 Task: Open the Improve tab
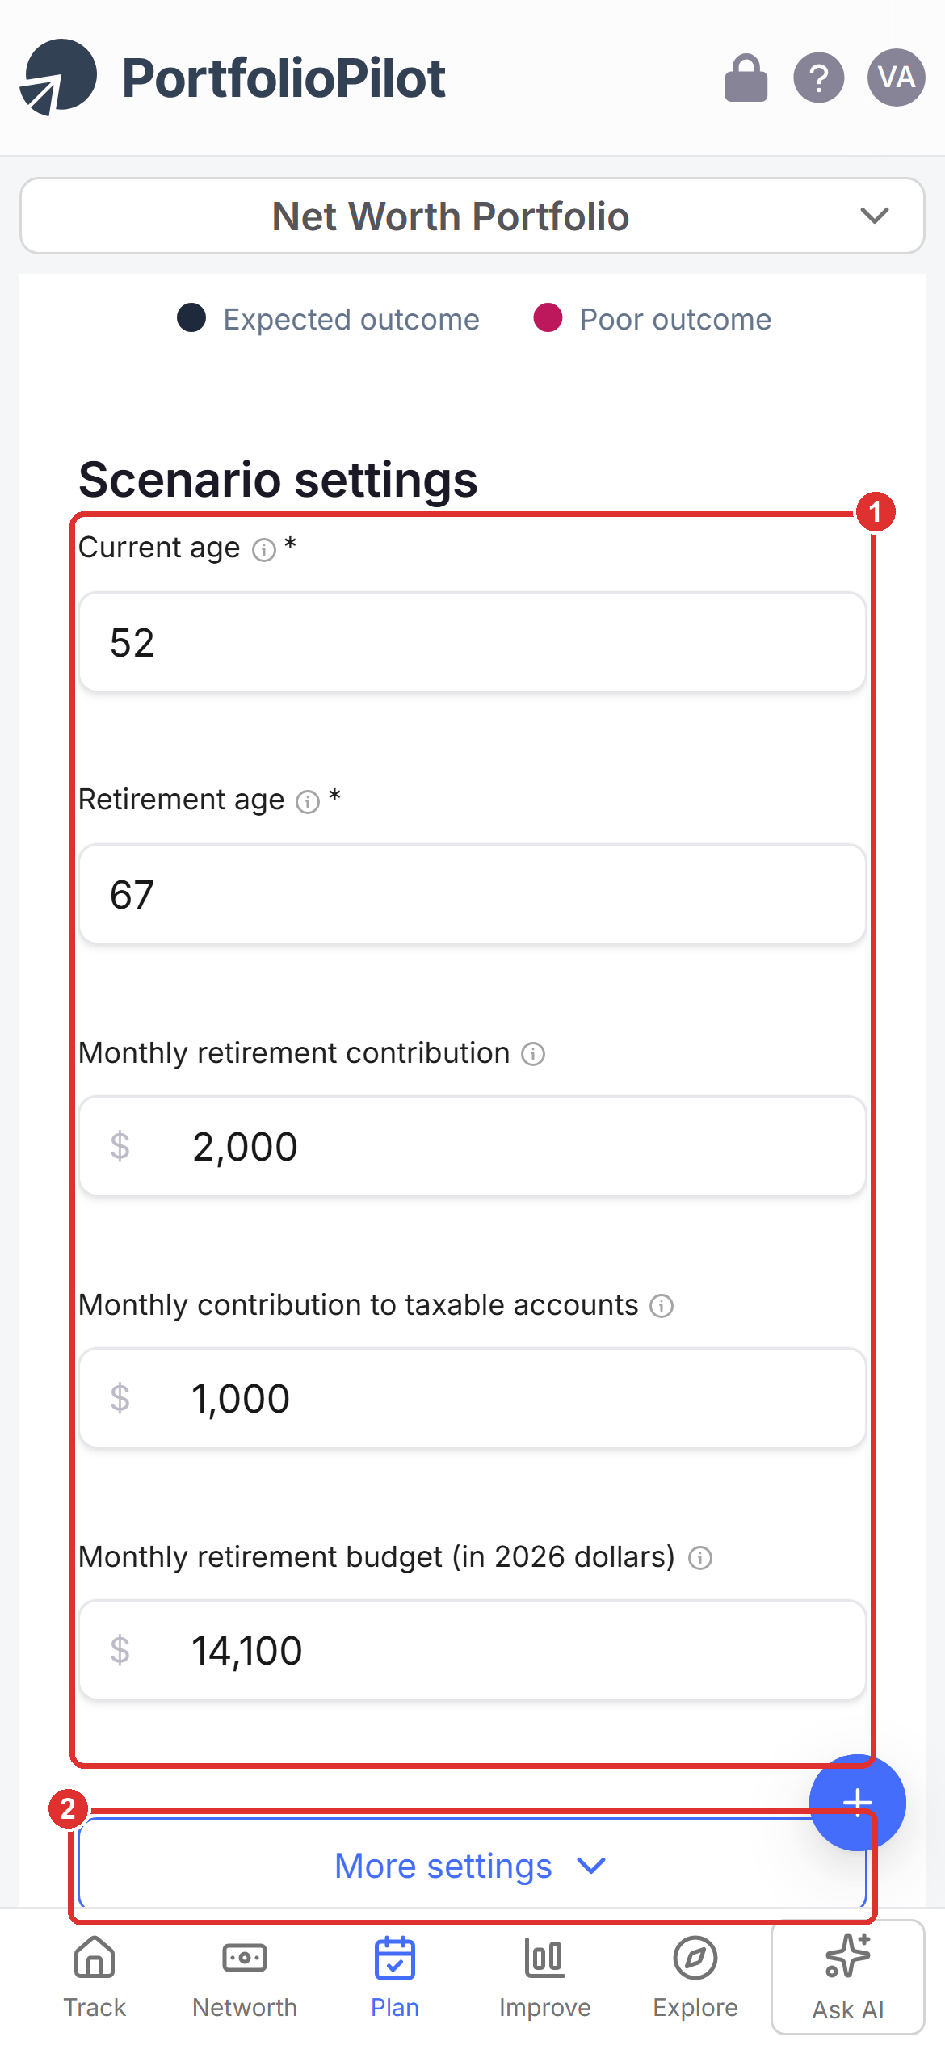(x=545, y=1977)
